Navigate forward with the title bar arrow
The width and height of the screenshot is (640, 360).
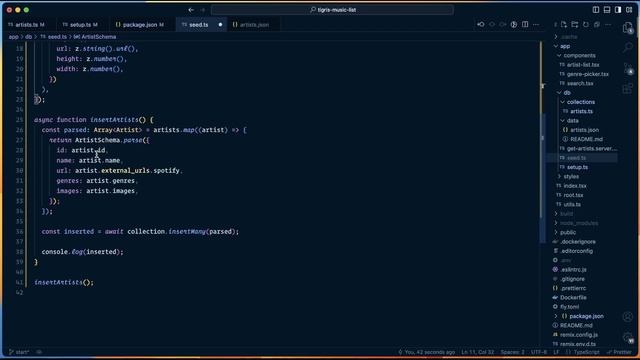[203, 10]
